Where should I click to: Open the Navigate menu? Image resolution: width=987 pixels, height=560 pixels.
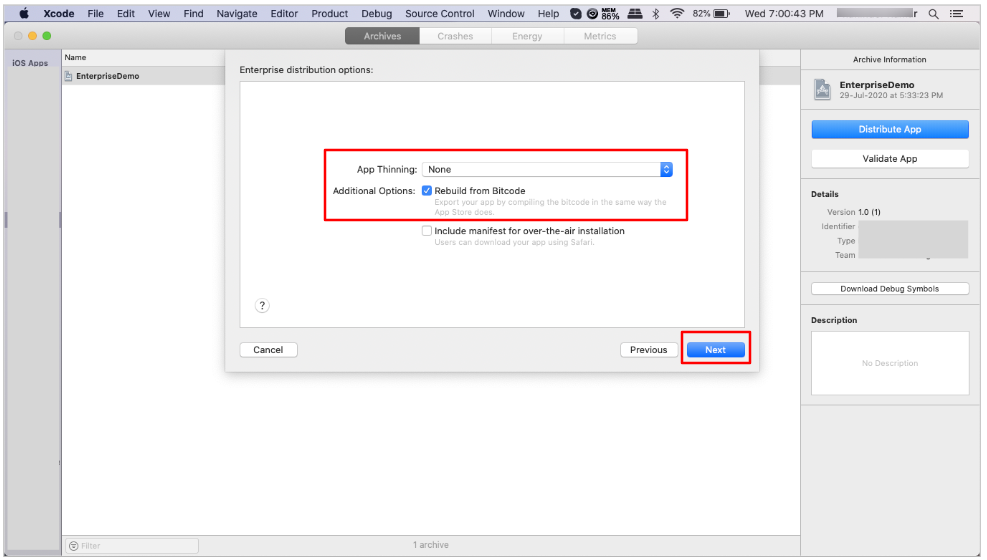(237, 13)
